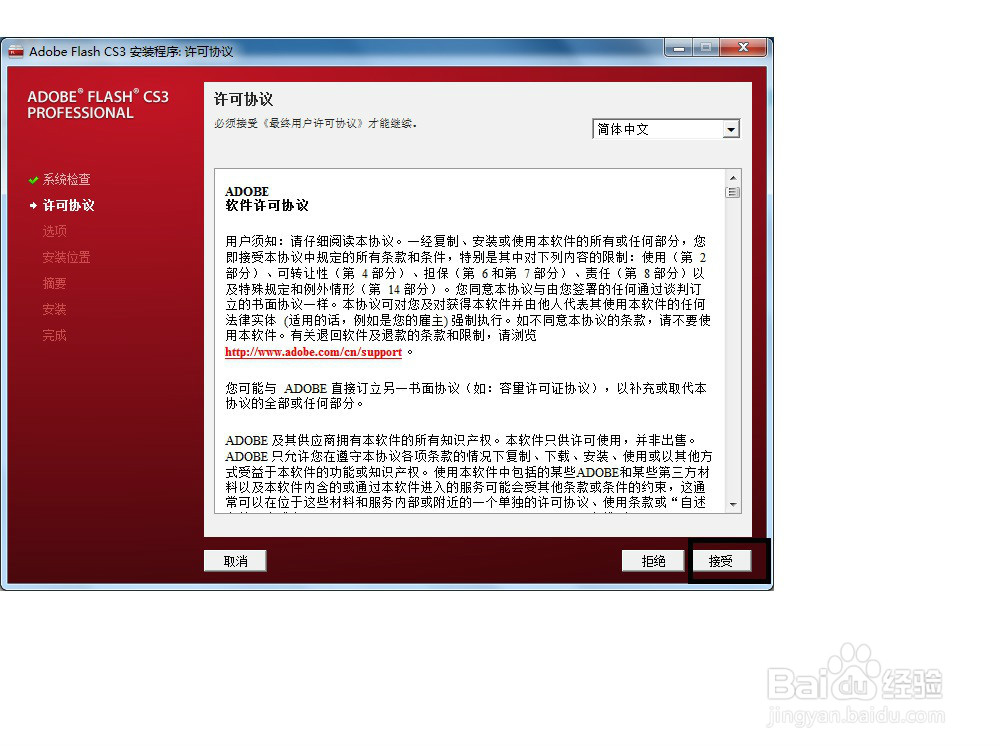This screenshot has height=750, width=1000.
Task: Click the arrow icon beside 许可协议
Action: coord(33,205)
